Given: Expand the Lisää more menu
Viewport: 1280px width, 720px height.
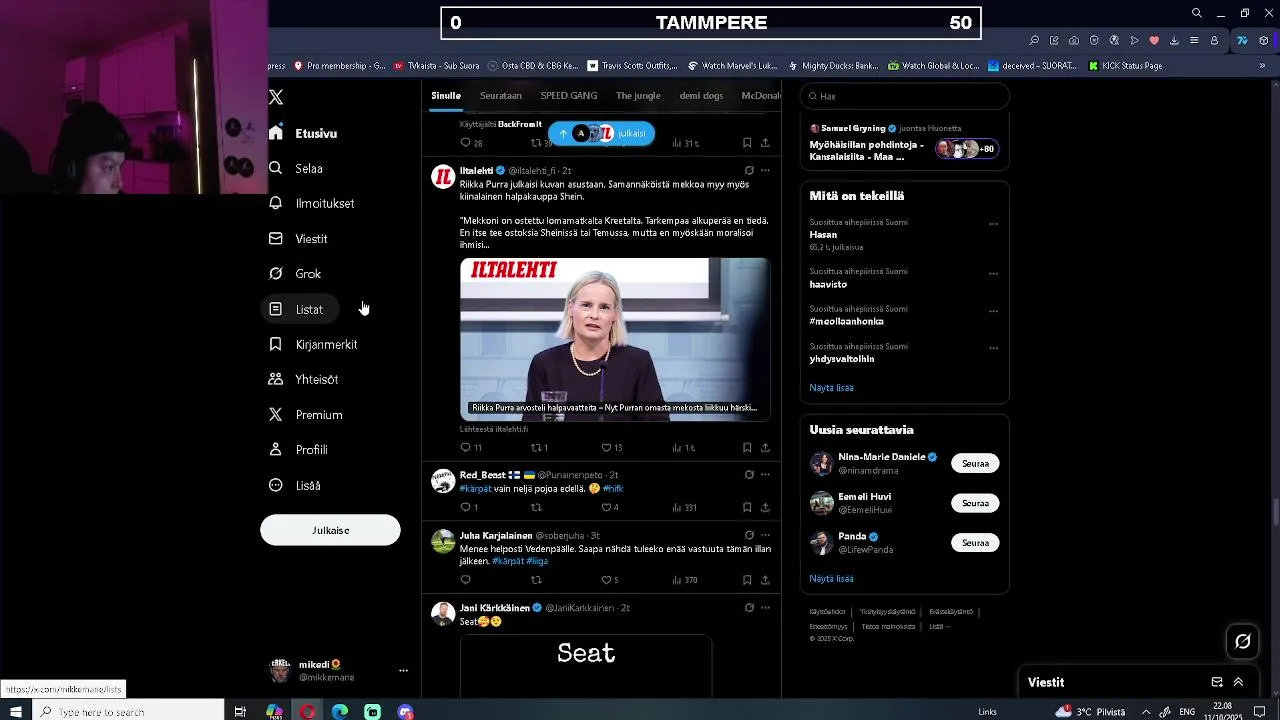Looking at the screenshot, I should [x=295, y=485].
